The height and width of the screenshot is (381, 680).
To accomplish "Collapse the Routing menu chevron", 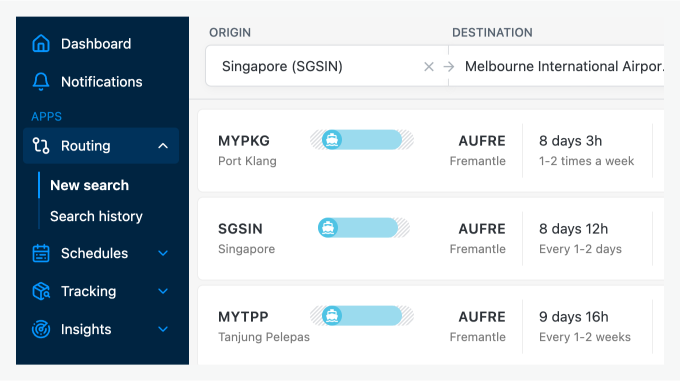I will tap(163, 146).
